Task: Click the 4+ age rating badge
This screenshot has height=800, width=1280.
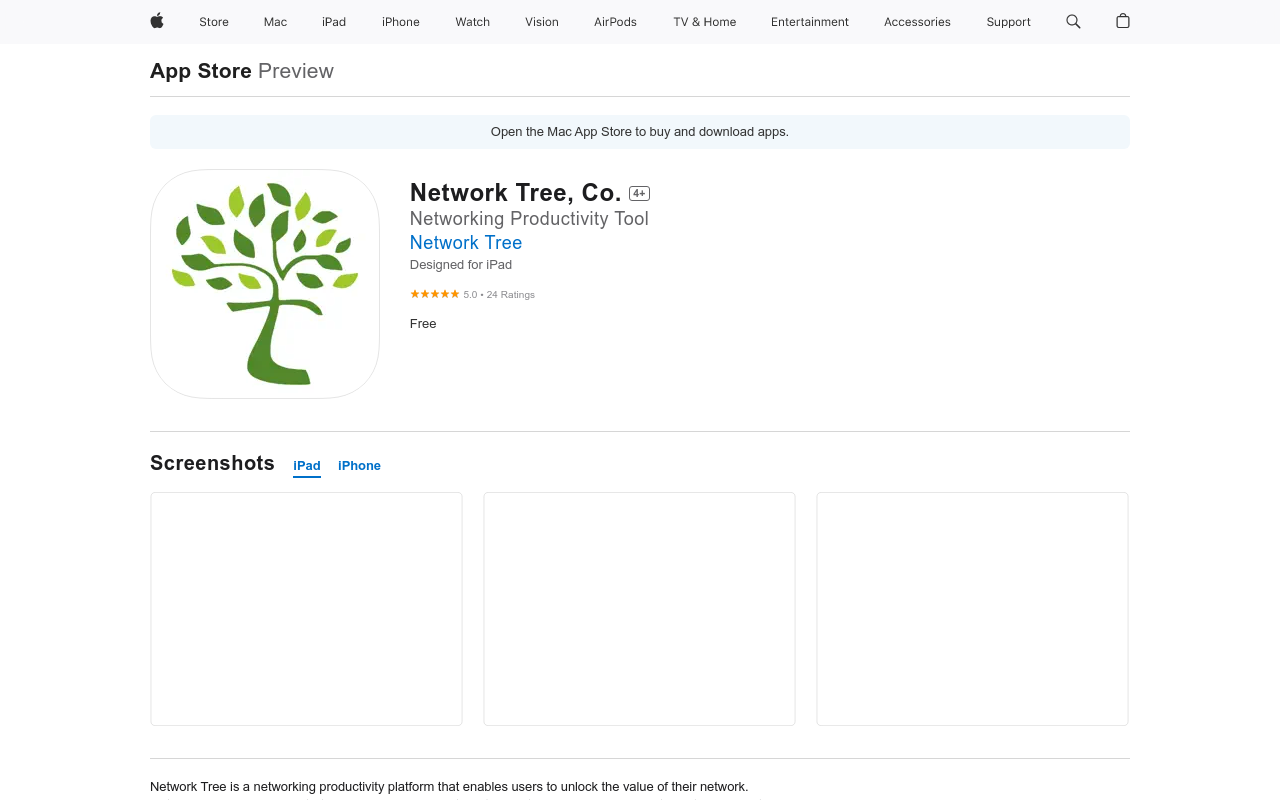Action: click(639, 193)
